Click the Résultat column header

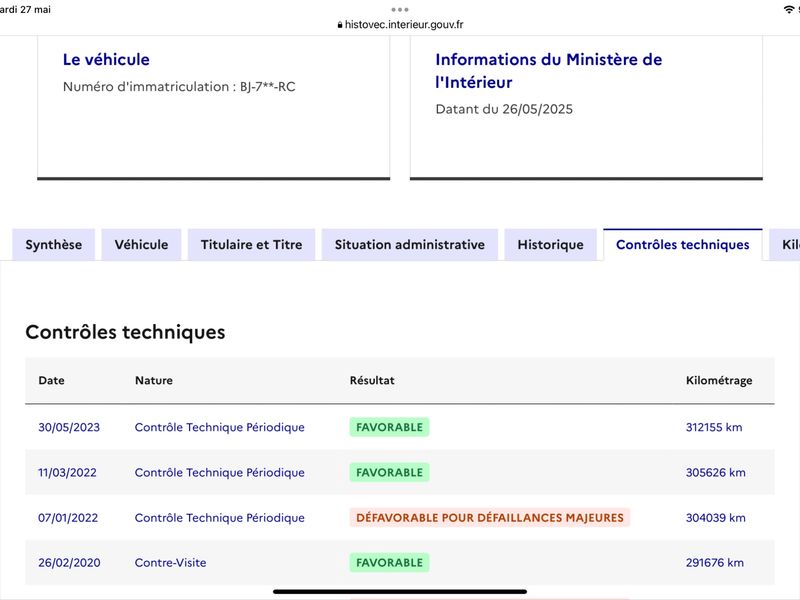372,381
